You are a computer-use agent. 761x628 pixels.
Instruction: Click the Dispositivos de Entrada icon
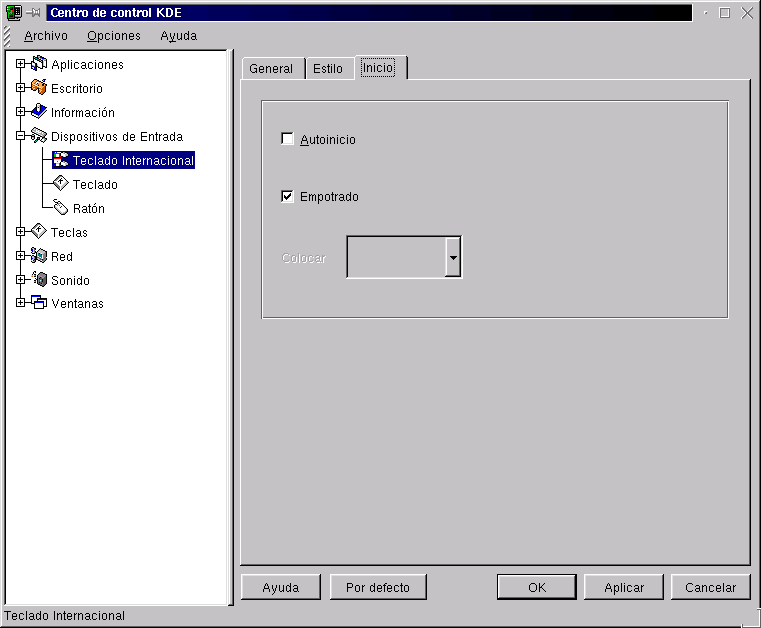coord(40,136)
